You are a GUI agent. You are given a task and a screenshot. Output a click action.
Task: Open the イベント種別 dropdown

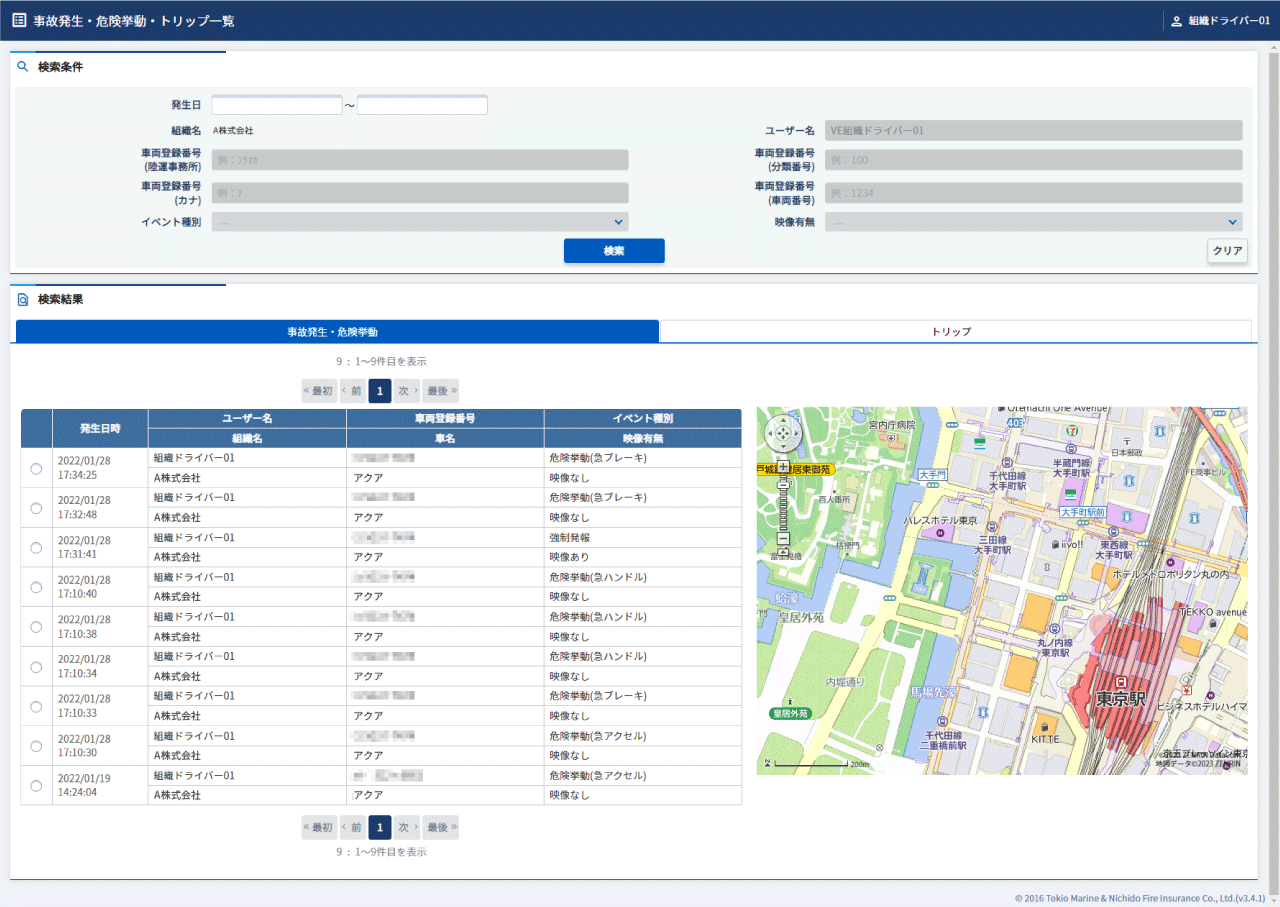(x=420, y=222)
